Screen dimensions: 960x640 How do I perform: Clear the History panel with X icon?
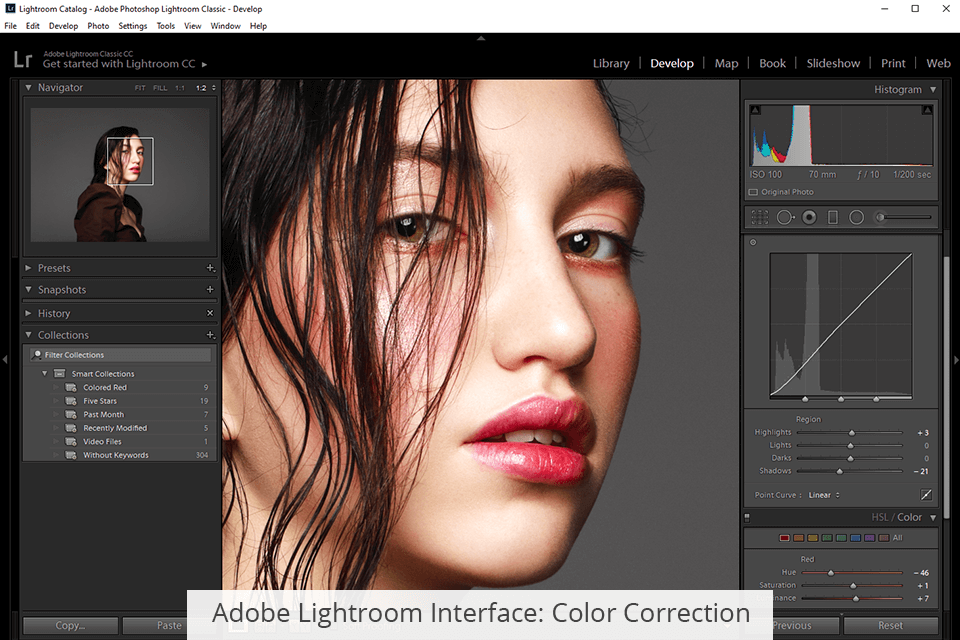pos(210,313)
